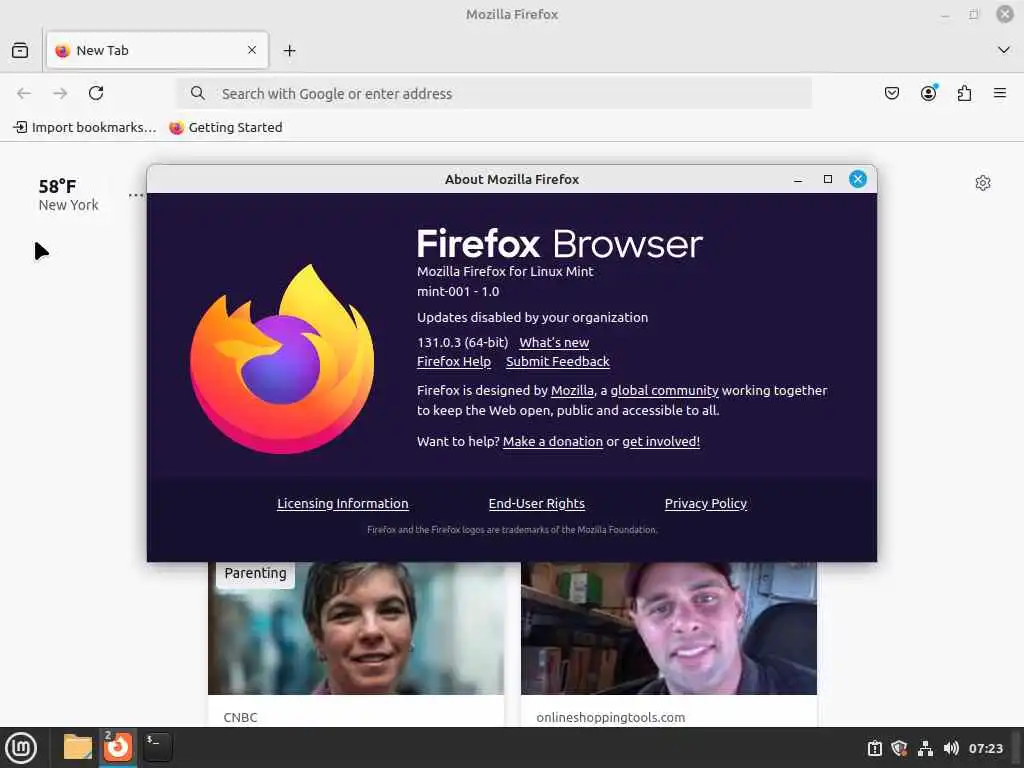Viewport: 1024px width, 768px height.
Task: Open new tab personalize gear icon
Action: [x=983, y=183]
